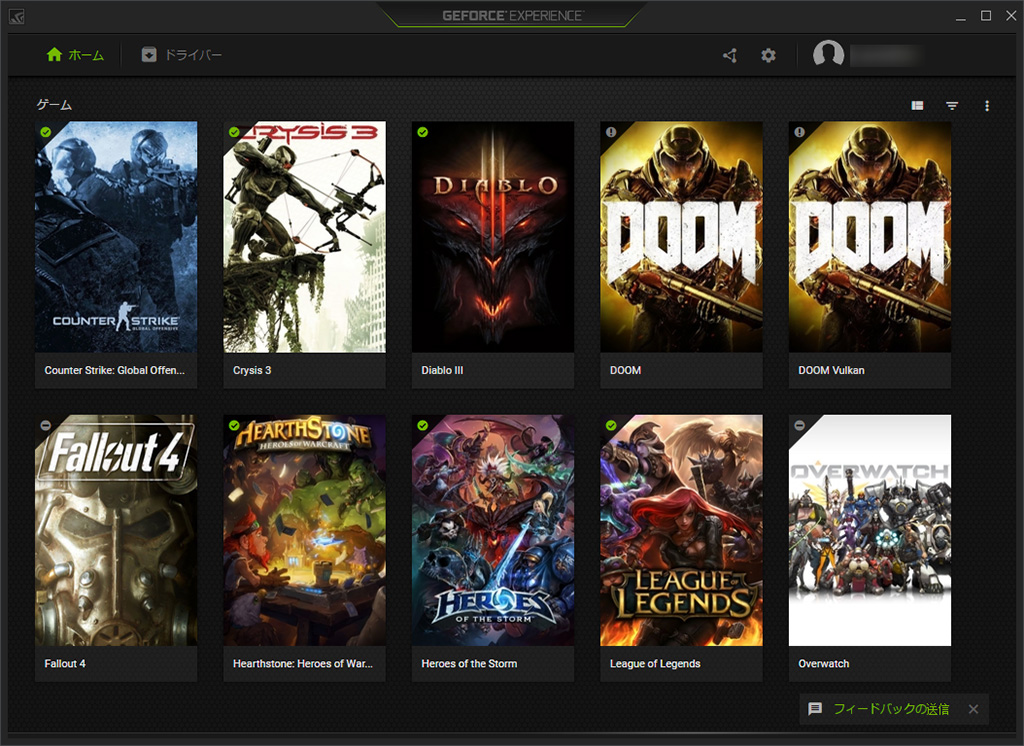Click the 'Diablo III' title label
Screen dimensions: 1024x746
442,370
